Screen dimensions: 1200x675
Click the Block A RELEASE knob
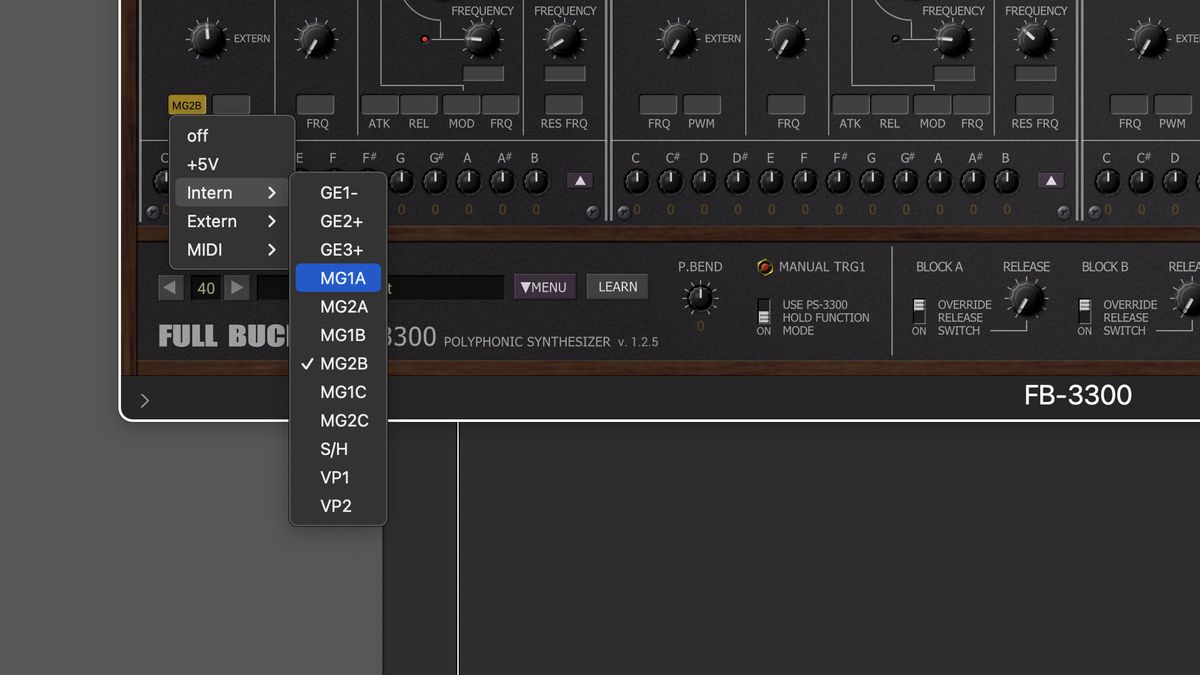(x=1025, y=298)
